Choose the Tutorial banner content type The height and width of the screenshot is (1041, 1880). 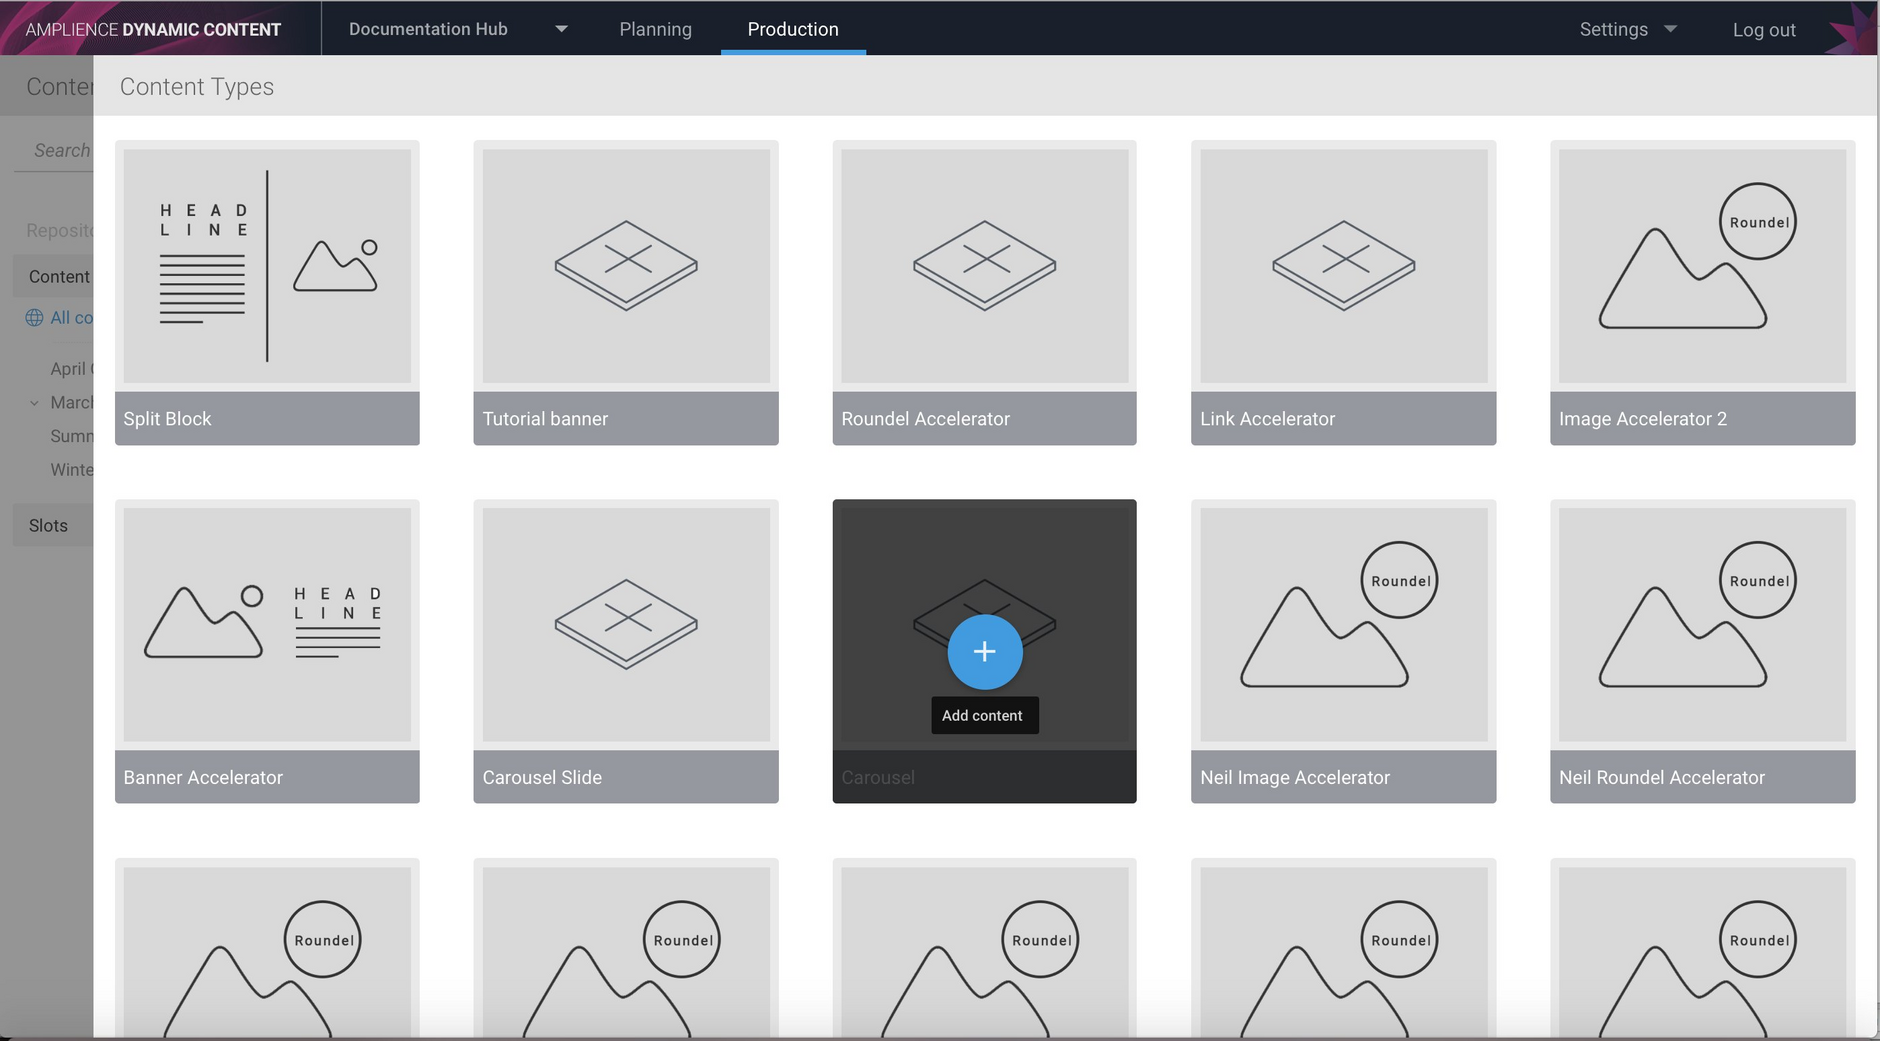(x=626, y=293)
